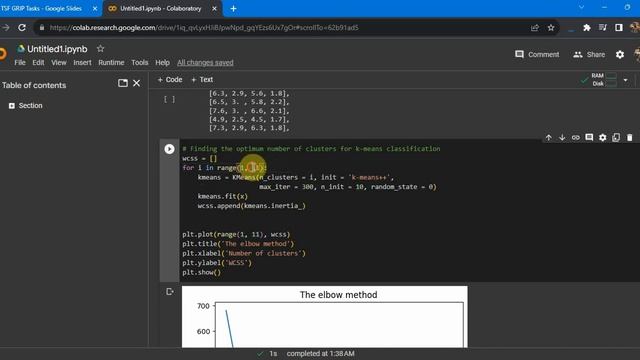The height and width of the screenshot is (360, 640).
Task: Close the Untitled1.ipynb browser tab
Action: pyautogui.click(x=214, y=9)
